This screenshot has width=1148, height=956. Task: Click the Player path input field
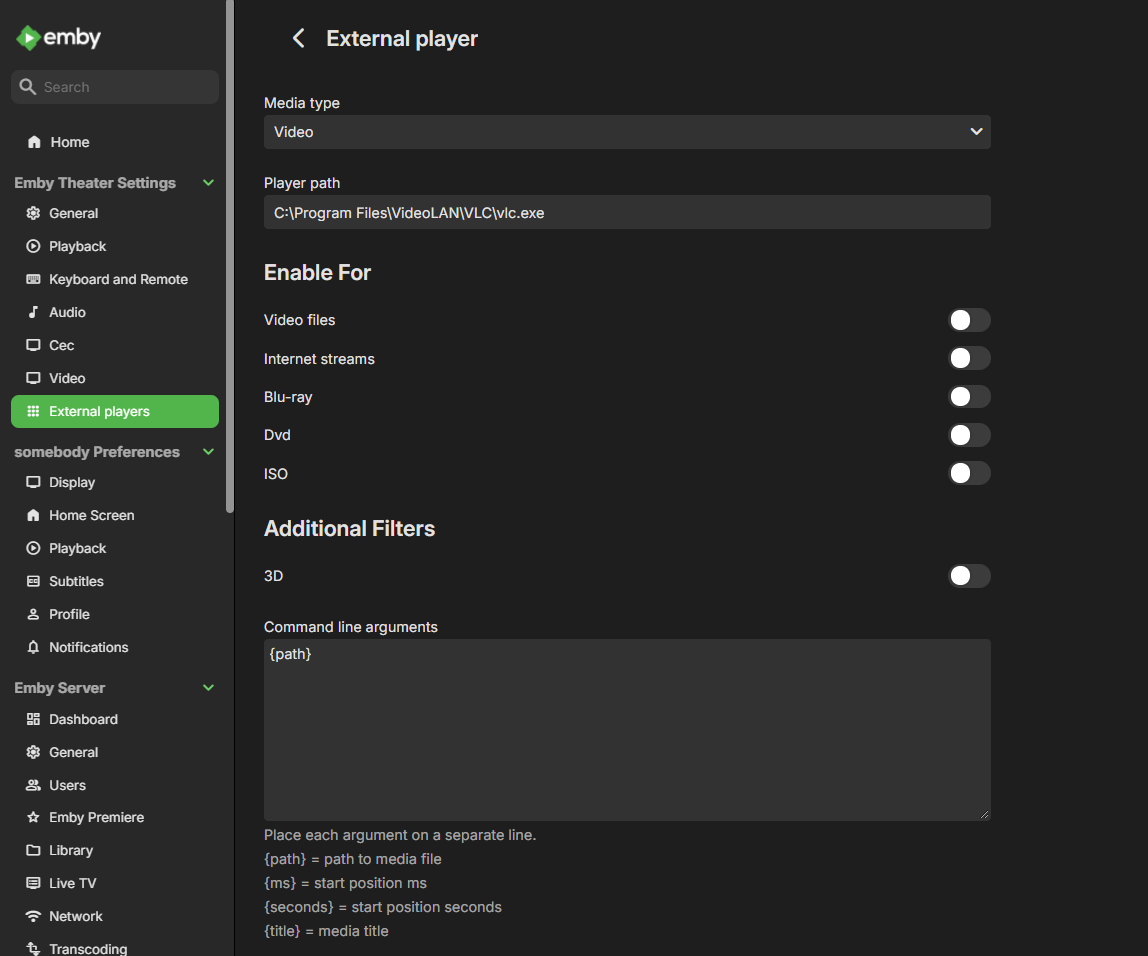(x=627, y=212)
